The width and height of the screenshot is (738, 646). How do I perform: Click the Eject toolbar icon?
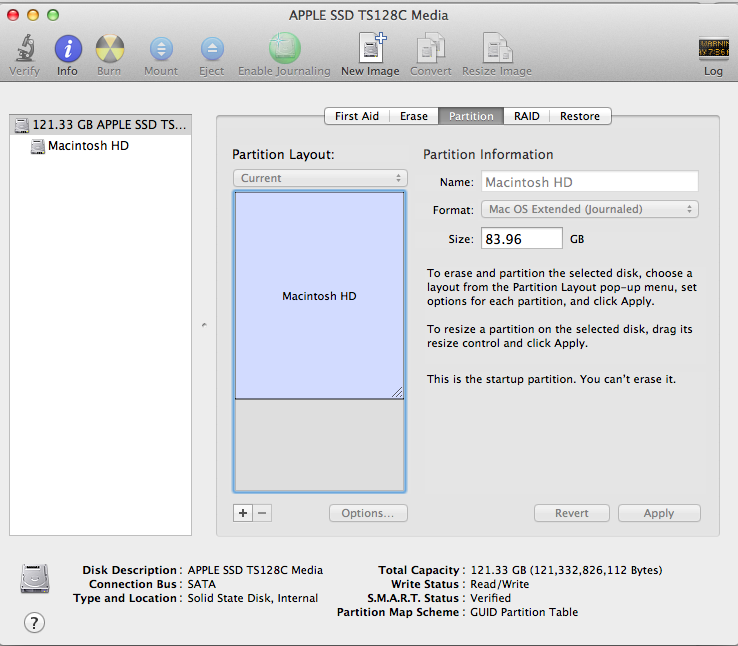tap(212, 49)
